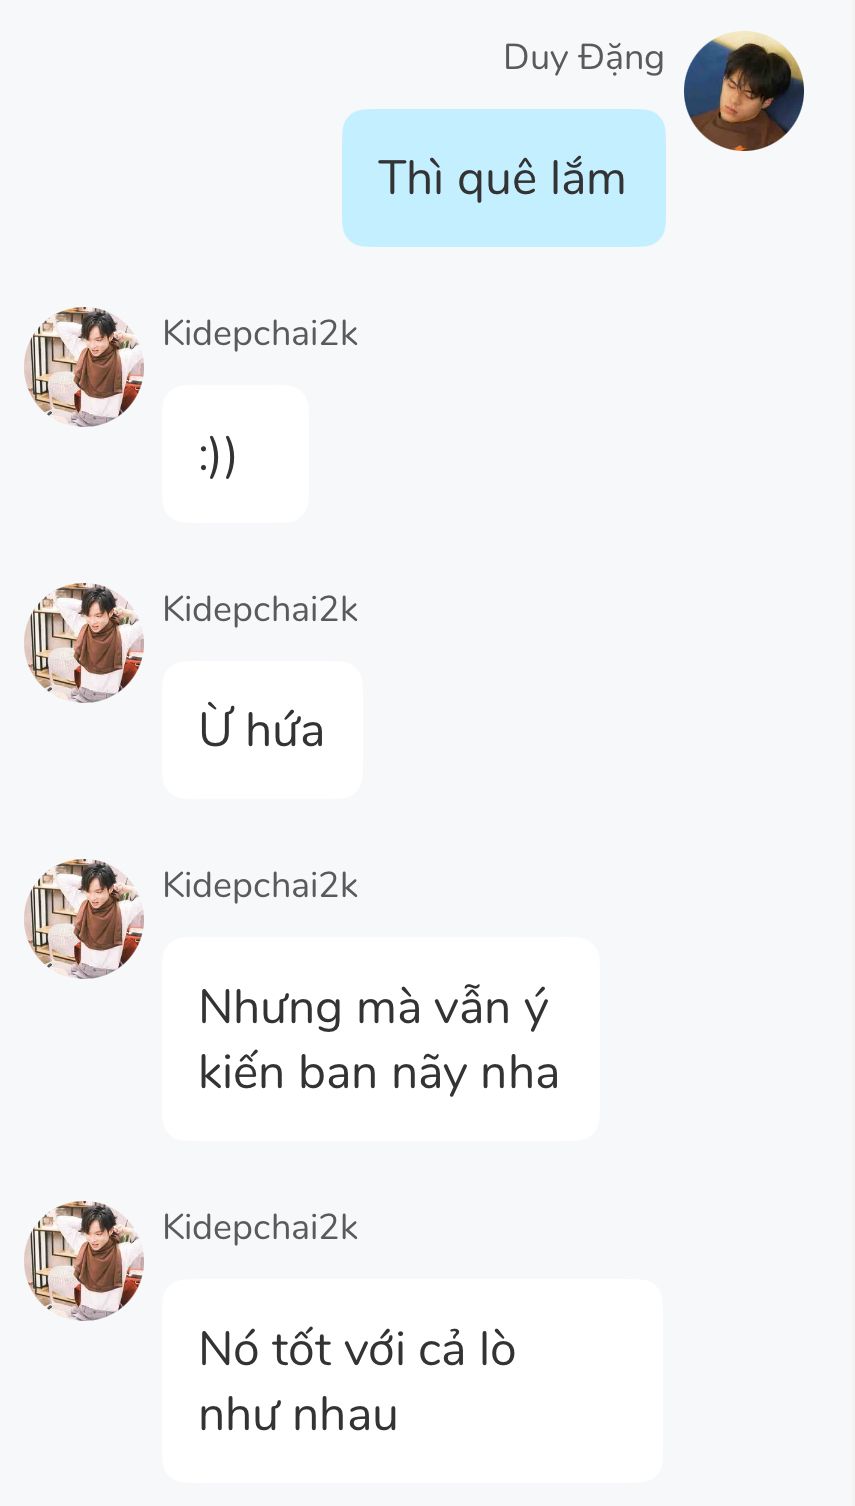Screen dimensions: 855x1506
Task: Select the ":))" message bubble
Action: click(235, 454)
